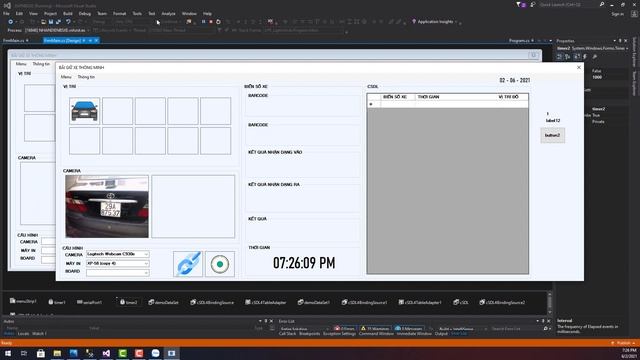
Task: Open the empty BOARD dropdown
Action: click(x=118, y=272)
